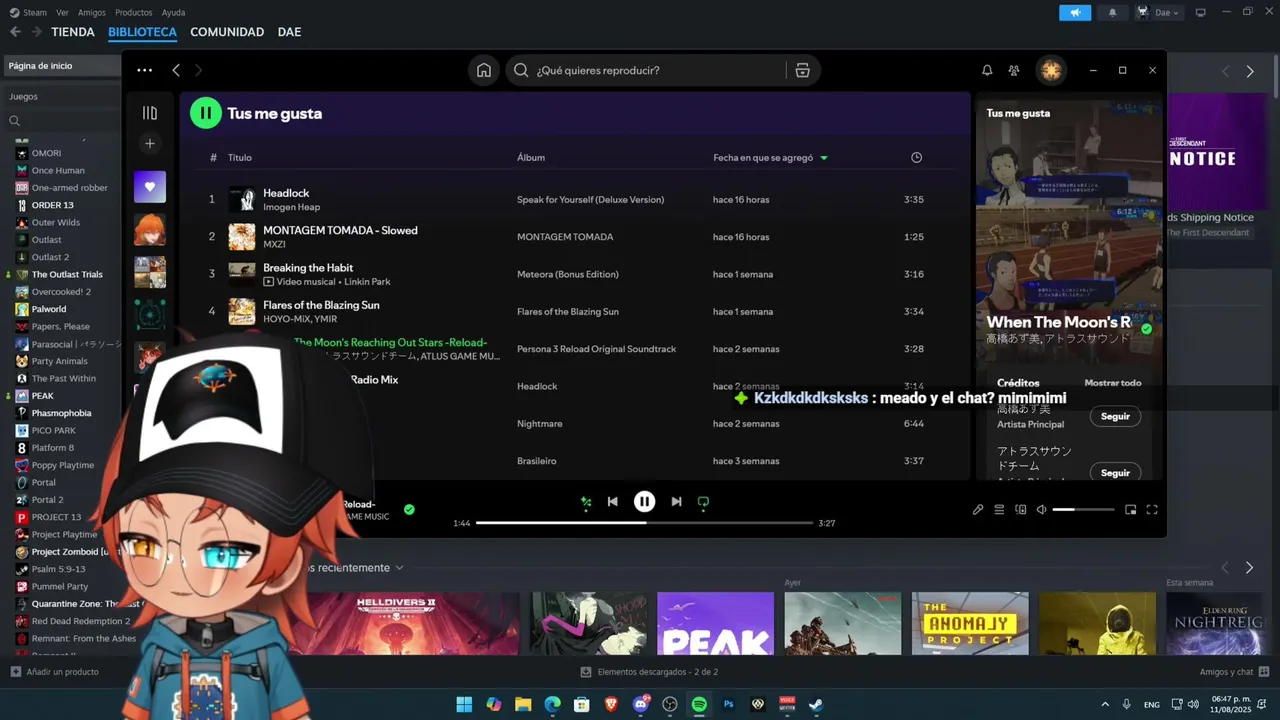Seek within song progress bar
Screen dimensions: 1280x720
pyautogui.click(x=644, y=523)
